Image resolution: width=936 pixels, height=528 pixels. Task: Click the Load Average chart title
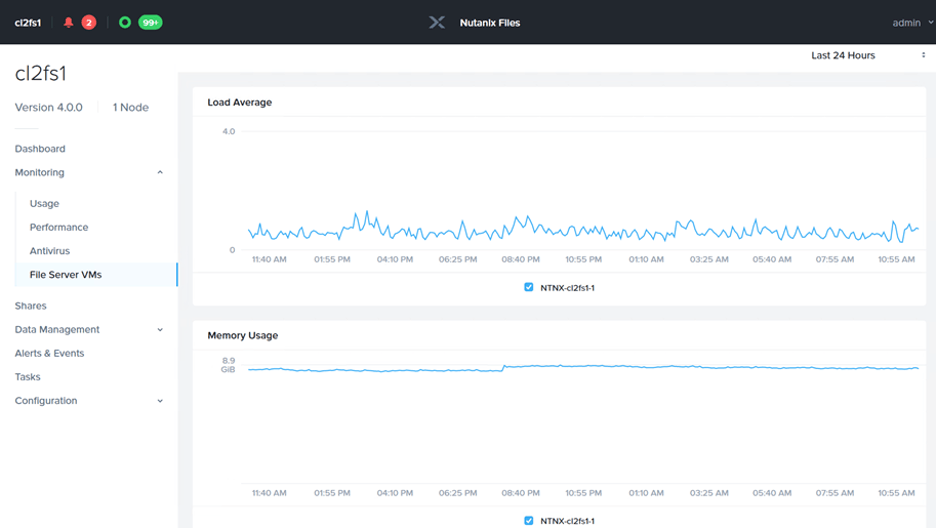[239, 102]
